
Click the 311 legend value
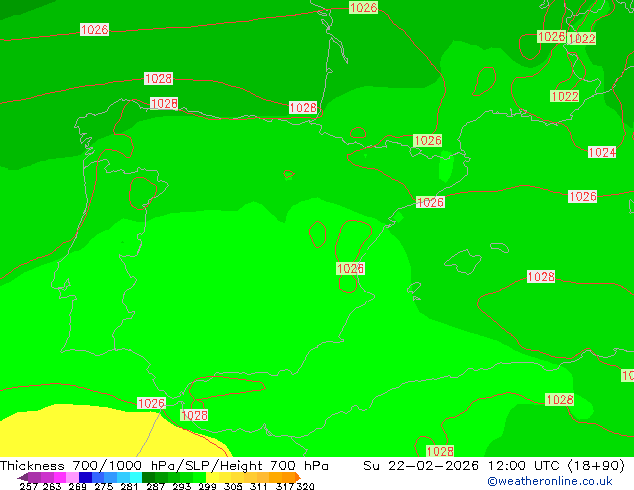(258, 486)
